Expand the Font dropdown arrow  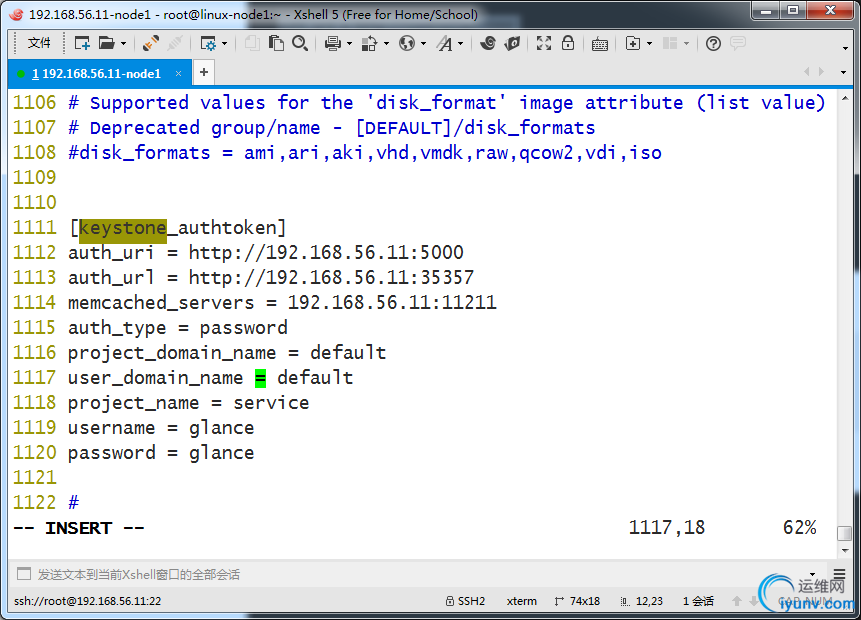[x=460, y=43]
